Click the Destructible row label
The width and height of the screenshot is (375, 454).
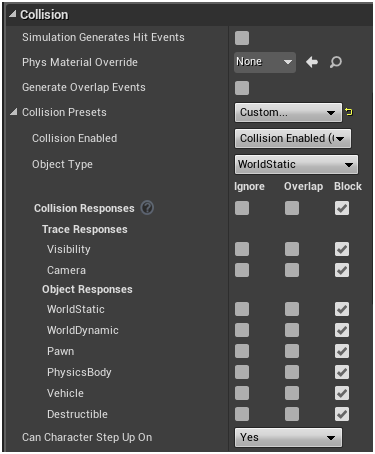coord(77,414)
